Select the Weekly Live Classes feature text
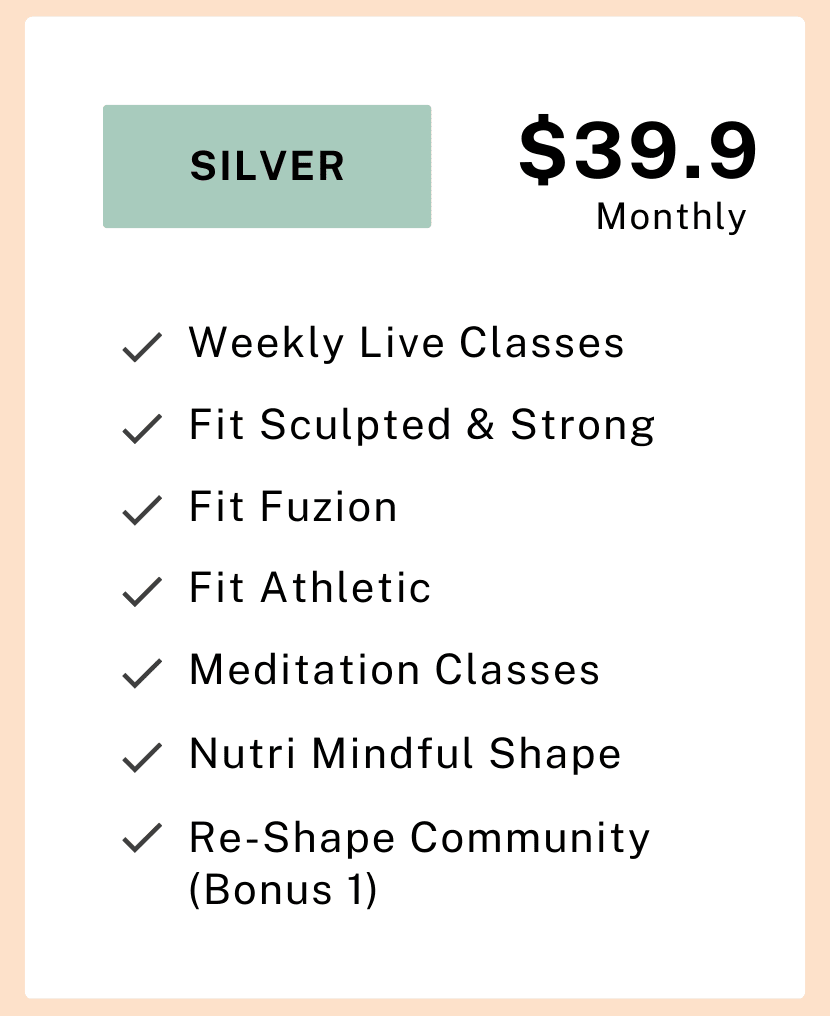 pos(406,343)
